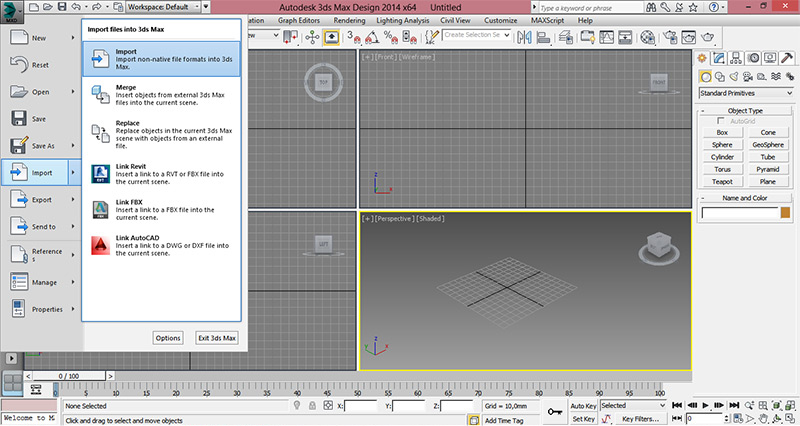Select Use Transform Coordinate Center icon
Image resolution: width=800 pixels, height=426 pixels.
click(x=290, y=37)
